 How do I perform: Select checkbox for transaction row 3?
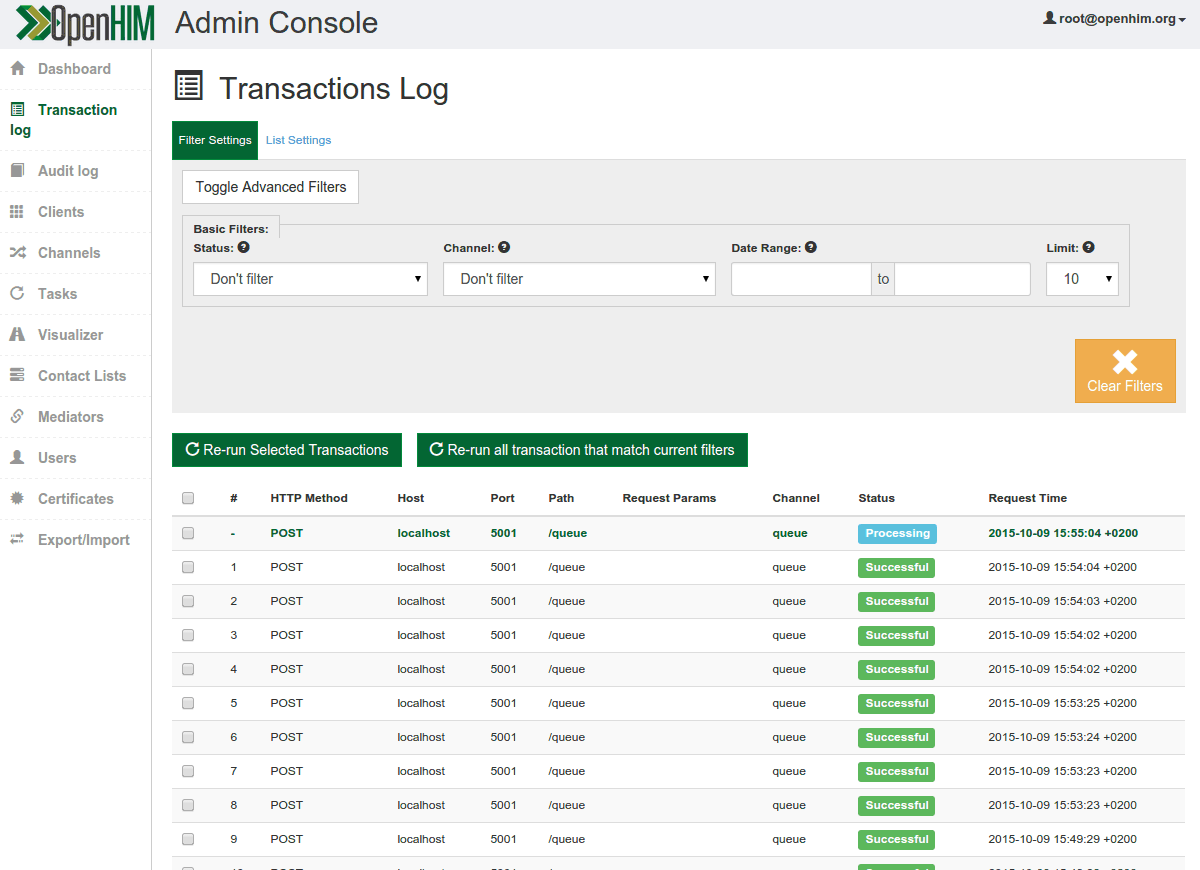tap(188, 635)
